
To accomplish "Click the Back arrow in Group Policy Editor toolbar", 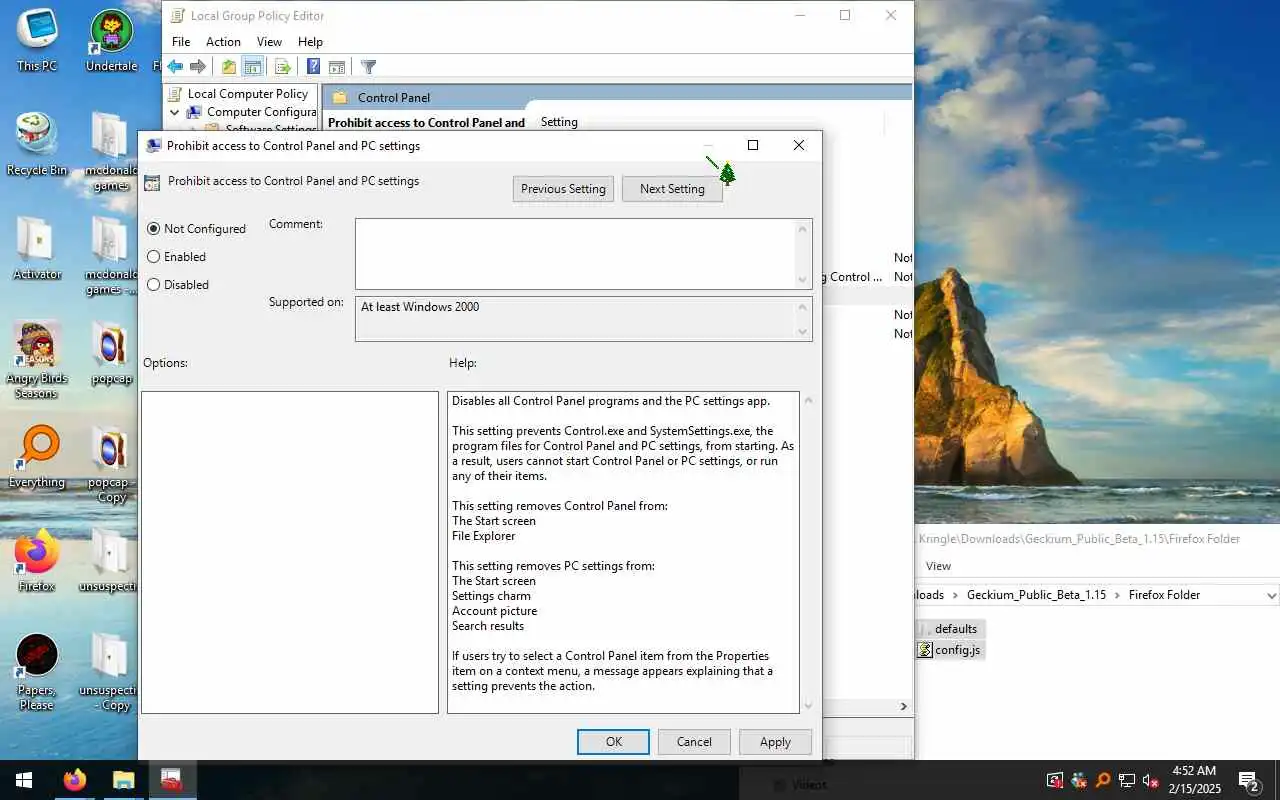I will [x=175, y=67].
